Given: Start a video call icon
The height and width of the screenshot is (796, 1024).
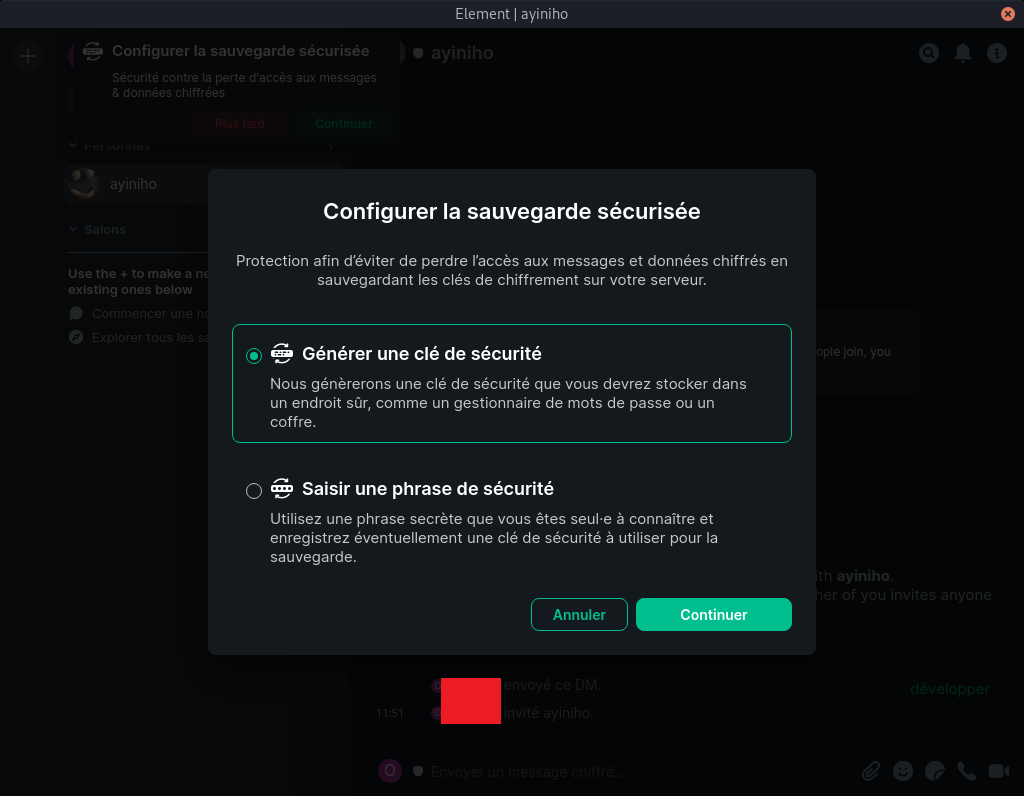Looking at the screenshot, I should [x=999, y=771].
